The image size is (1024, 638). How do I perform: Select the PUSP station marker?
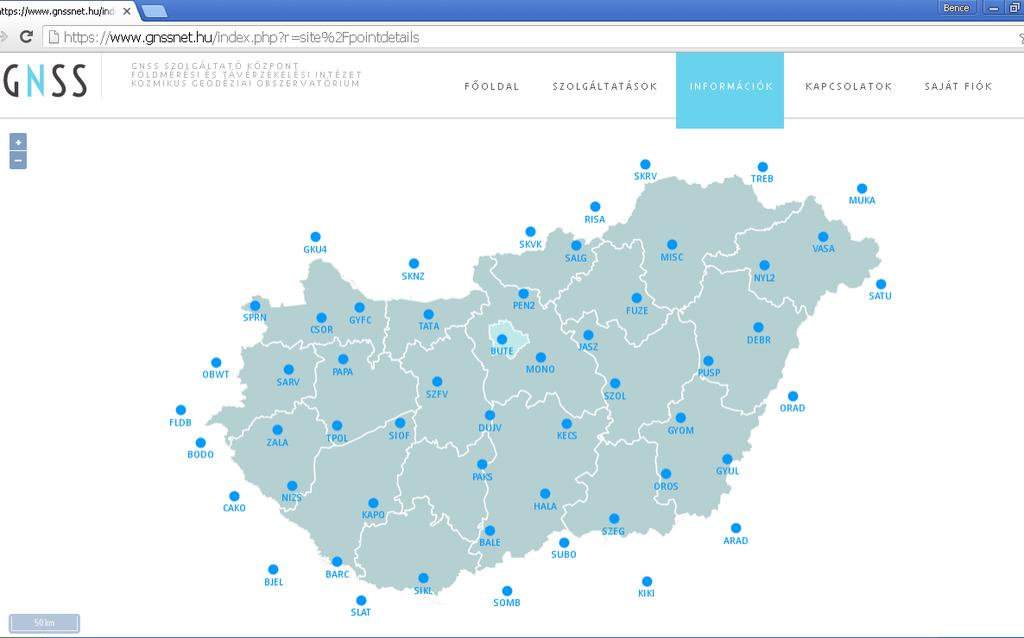tap(708, 361)
